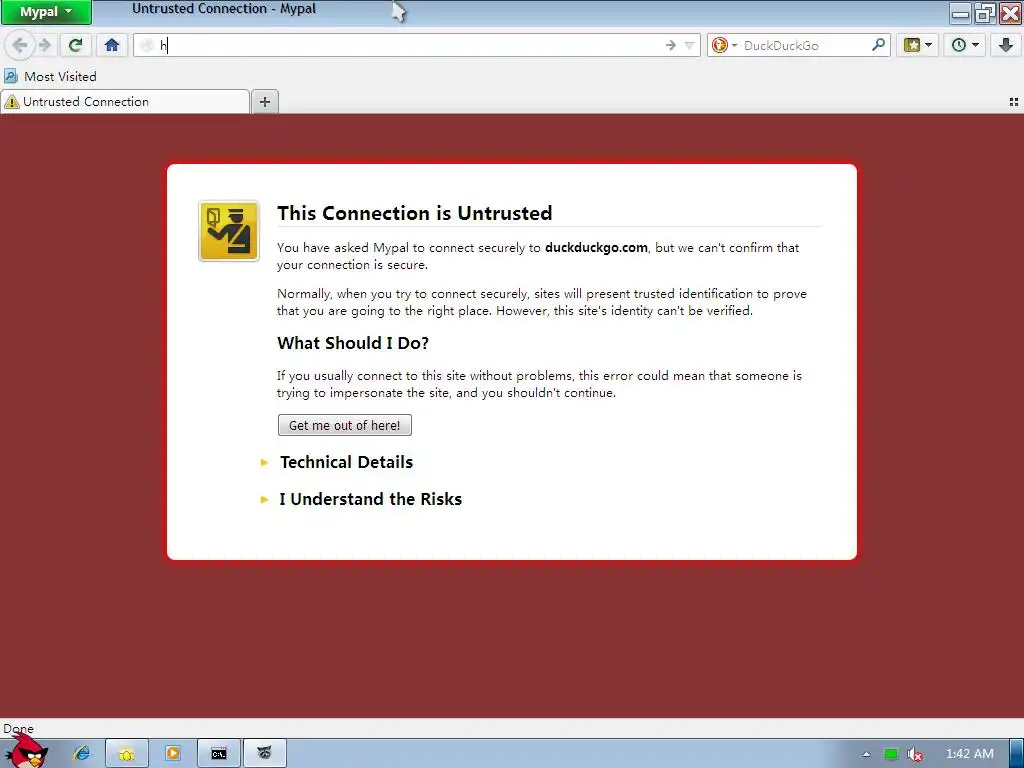This screenshot has width=1024, height=768.
Task: Open the downloads arrow button
Action: (1006, 45)
